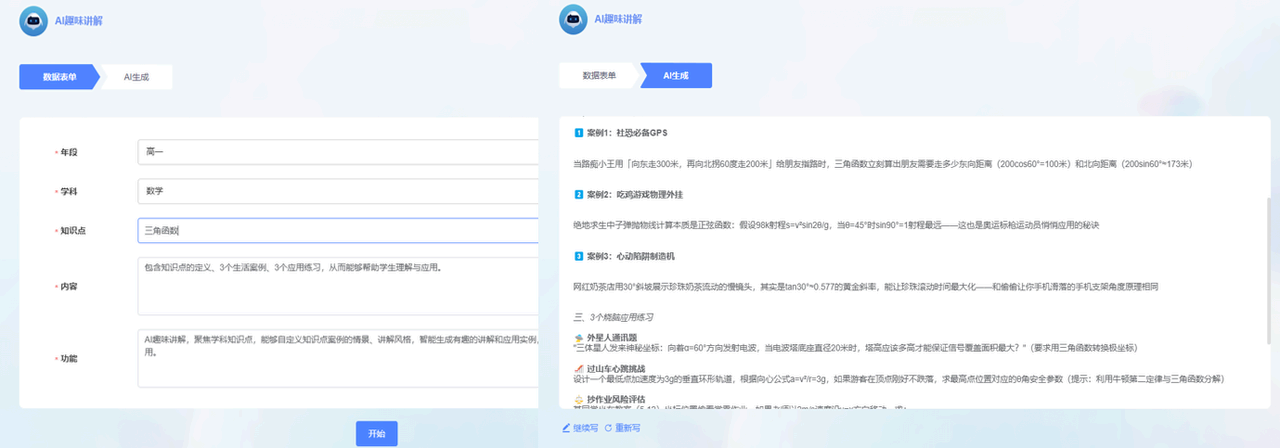Image resolution: width=1280 pixels, height=448 pixels.
Task: Click the paragraph starting 三体星人发来神秘坐标
Action: [855, 348]
